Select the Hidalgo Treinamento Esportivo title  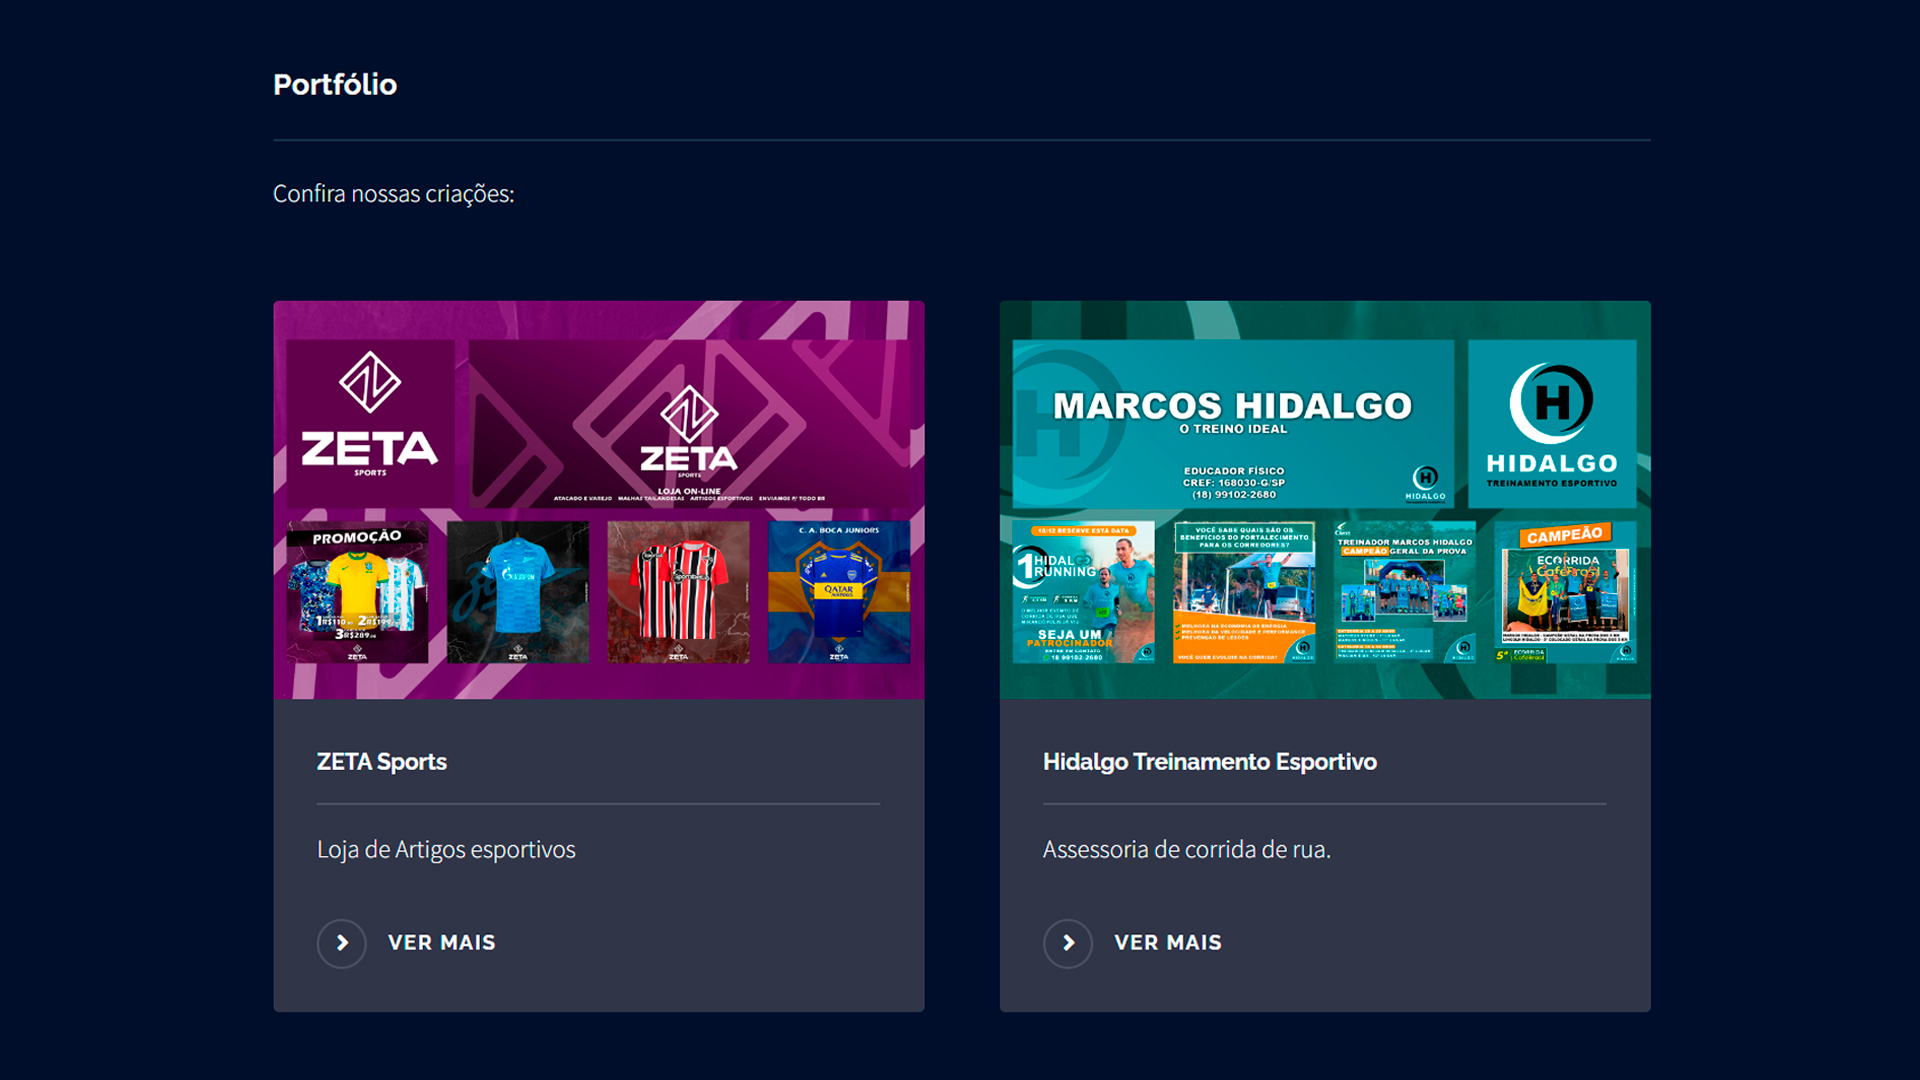[1209, 762]
